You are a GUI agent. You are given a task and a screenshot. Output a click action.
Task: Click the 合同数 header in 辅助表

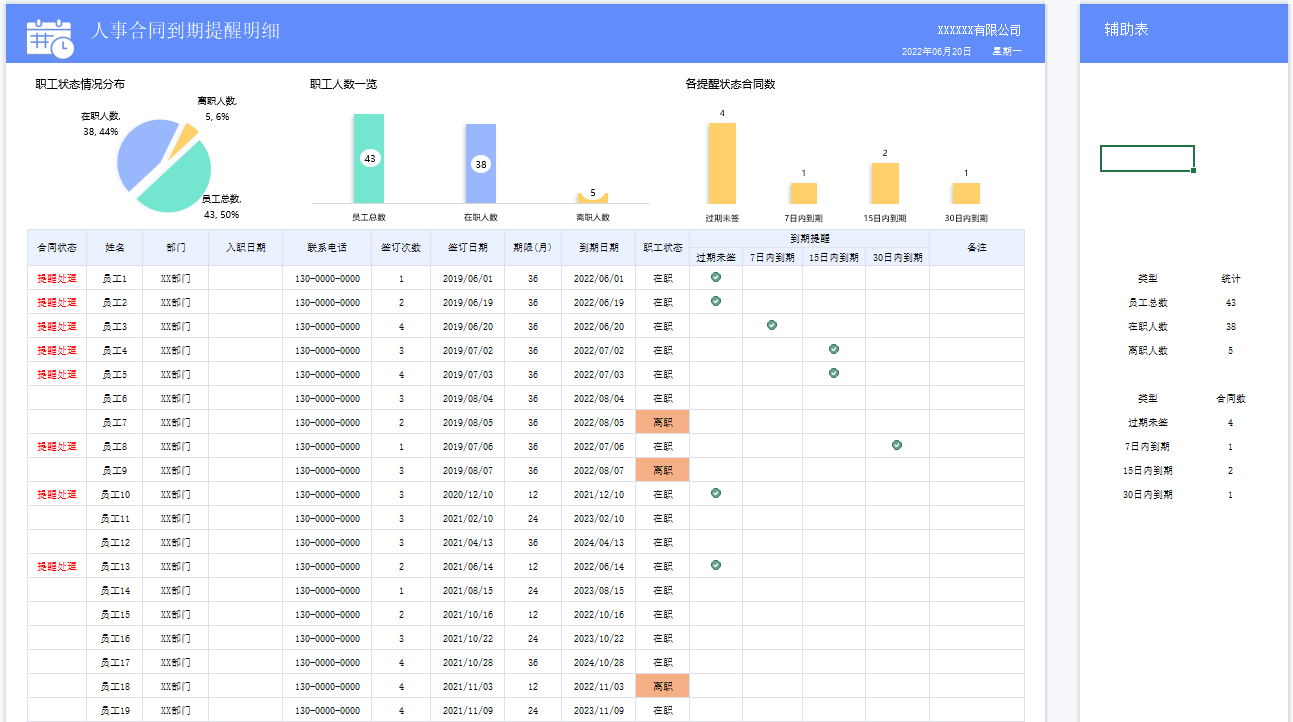1230,398
